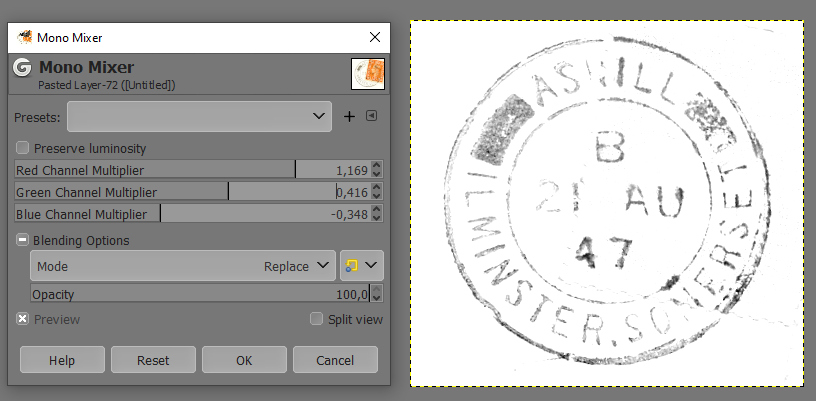Viewport: 816px width, 401px height.
Task: Click the postmark image on the canvas
Action: (607, 203)
